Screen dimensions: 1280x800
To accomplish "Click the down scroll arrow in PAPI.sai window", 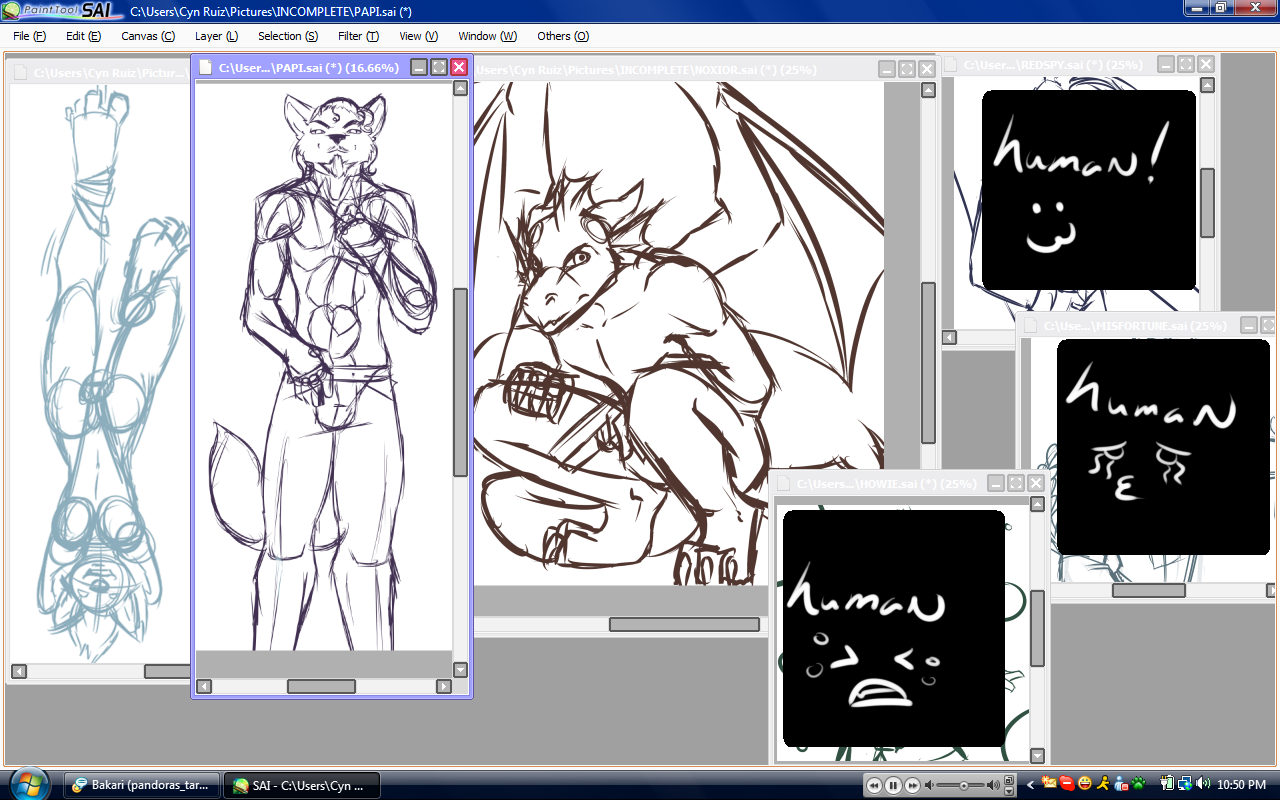I will tap(461, 670).
